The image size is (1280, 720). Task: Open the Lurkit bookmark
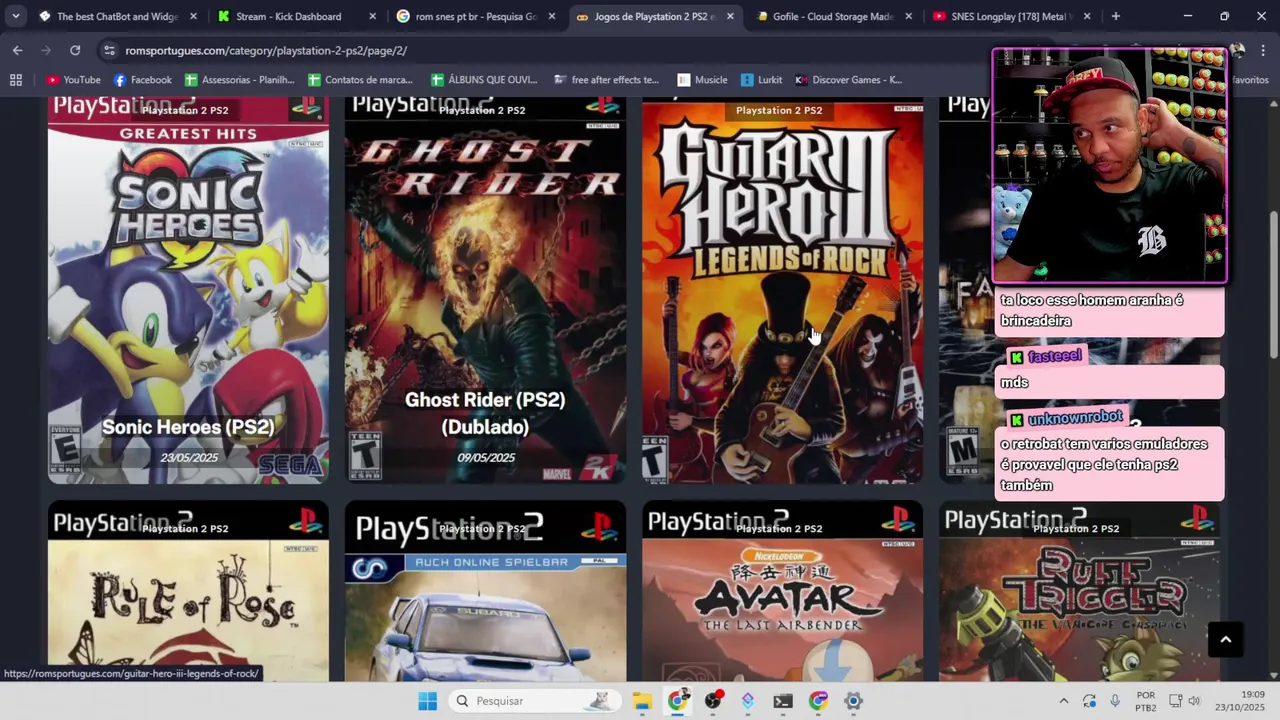762,80
